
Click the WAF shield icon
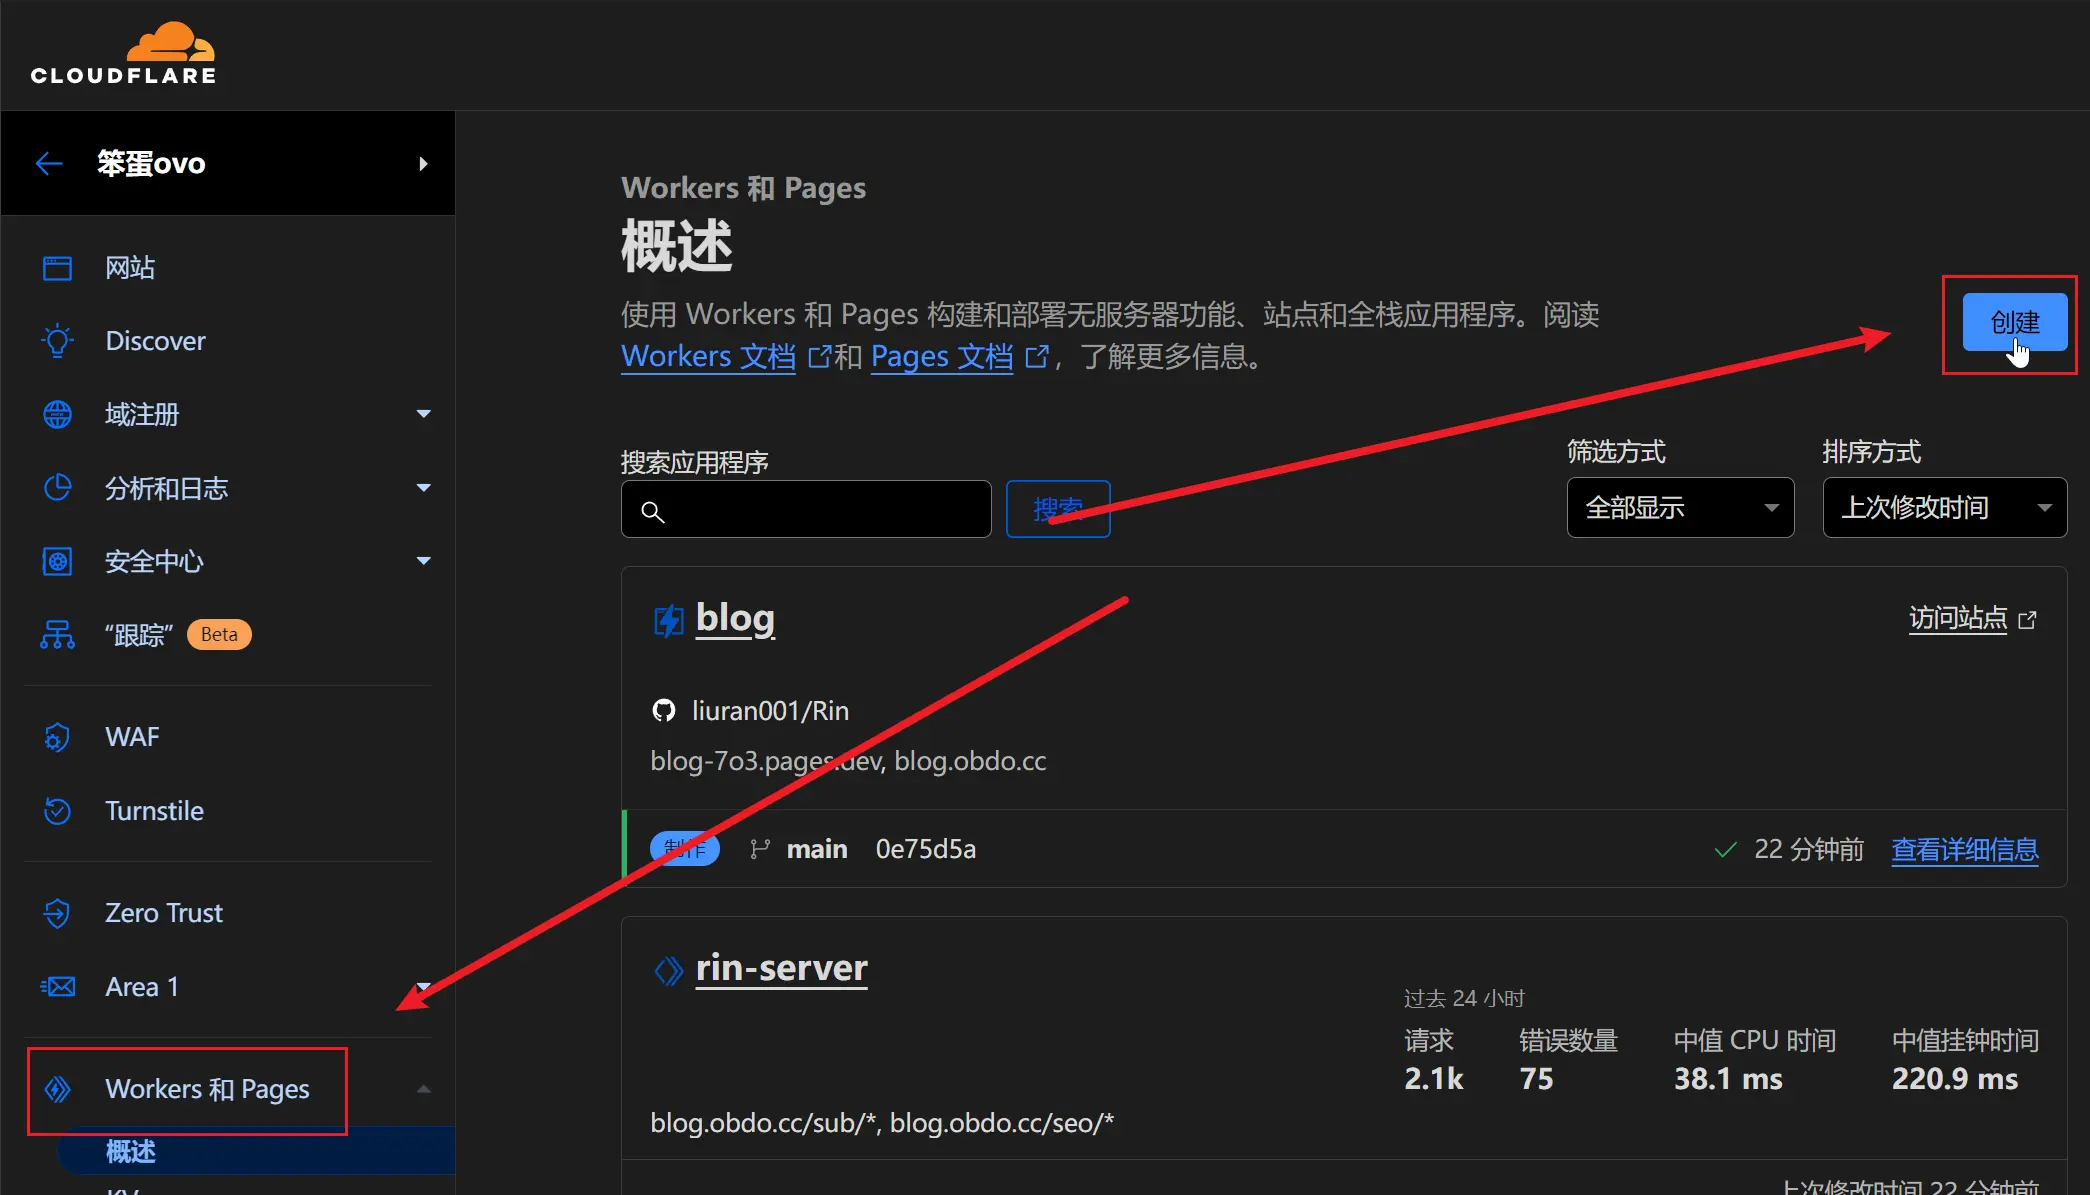tap(57, 737)
